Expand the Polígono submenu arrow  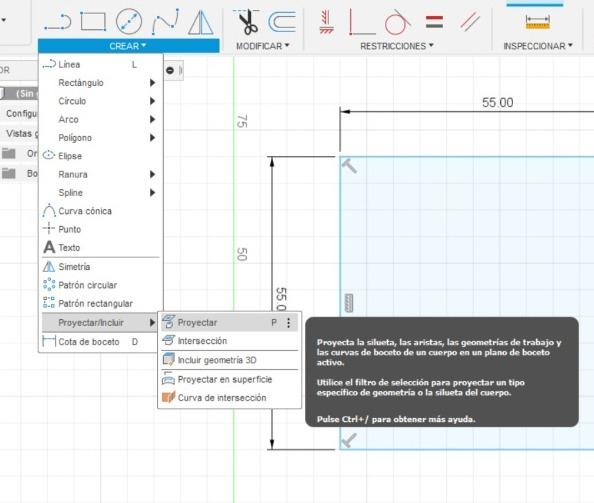pyautogui.click(x=152, y=138)
